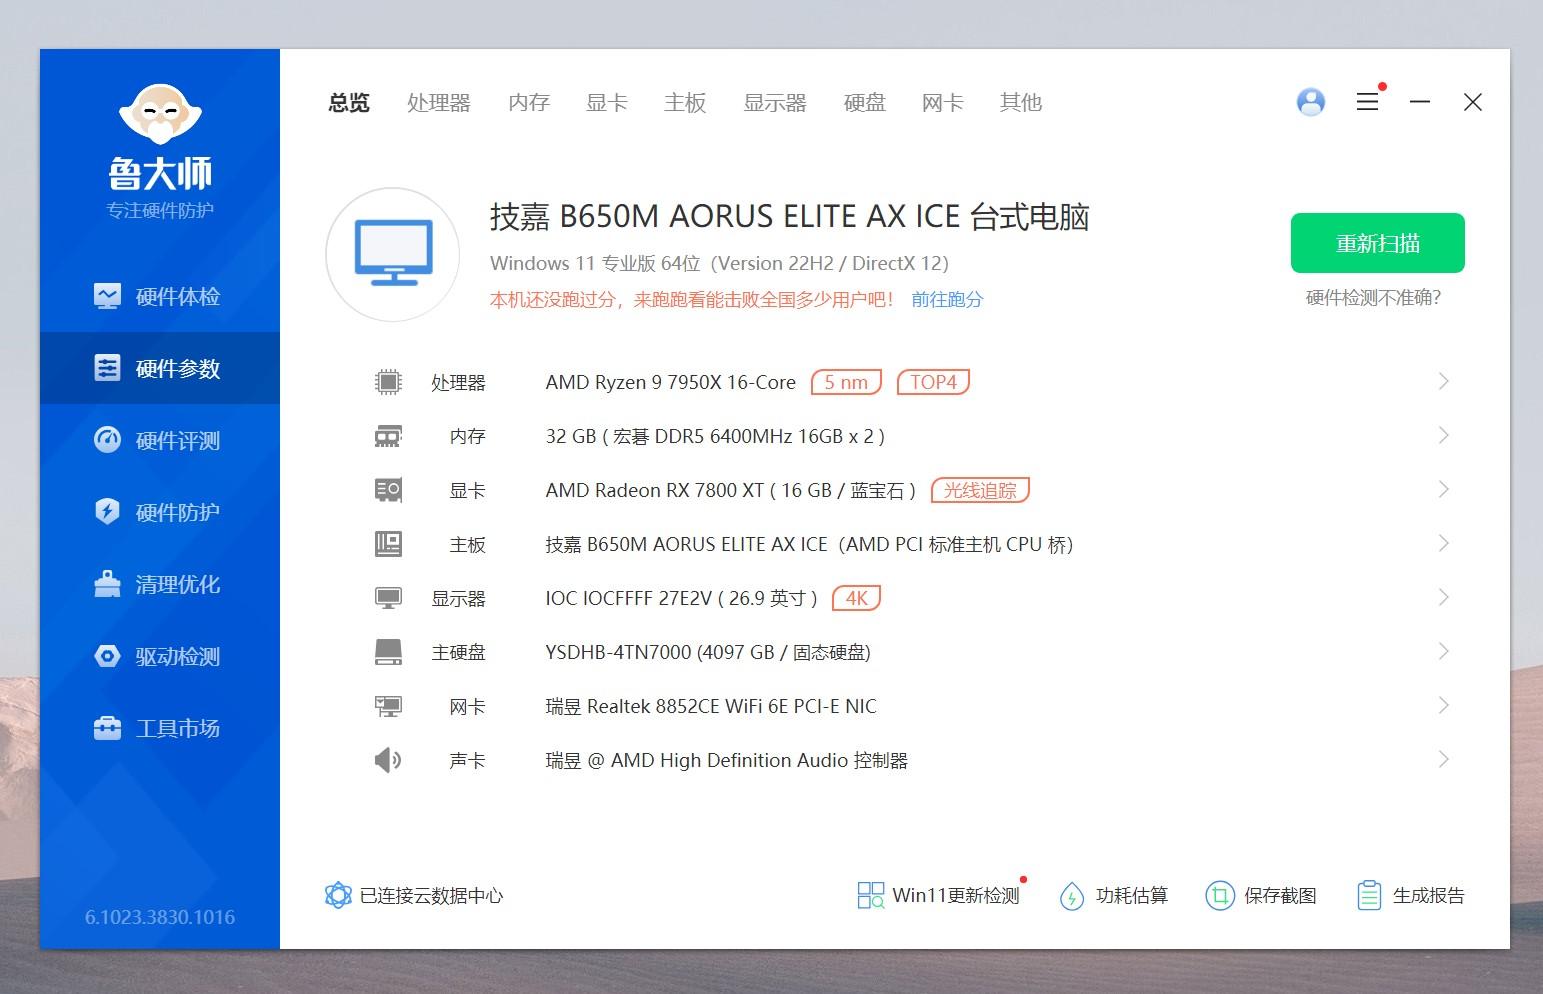The image size is (1543, 994).
Task: Open 硬件体检 in sidebar
Action: (160, 296)
